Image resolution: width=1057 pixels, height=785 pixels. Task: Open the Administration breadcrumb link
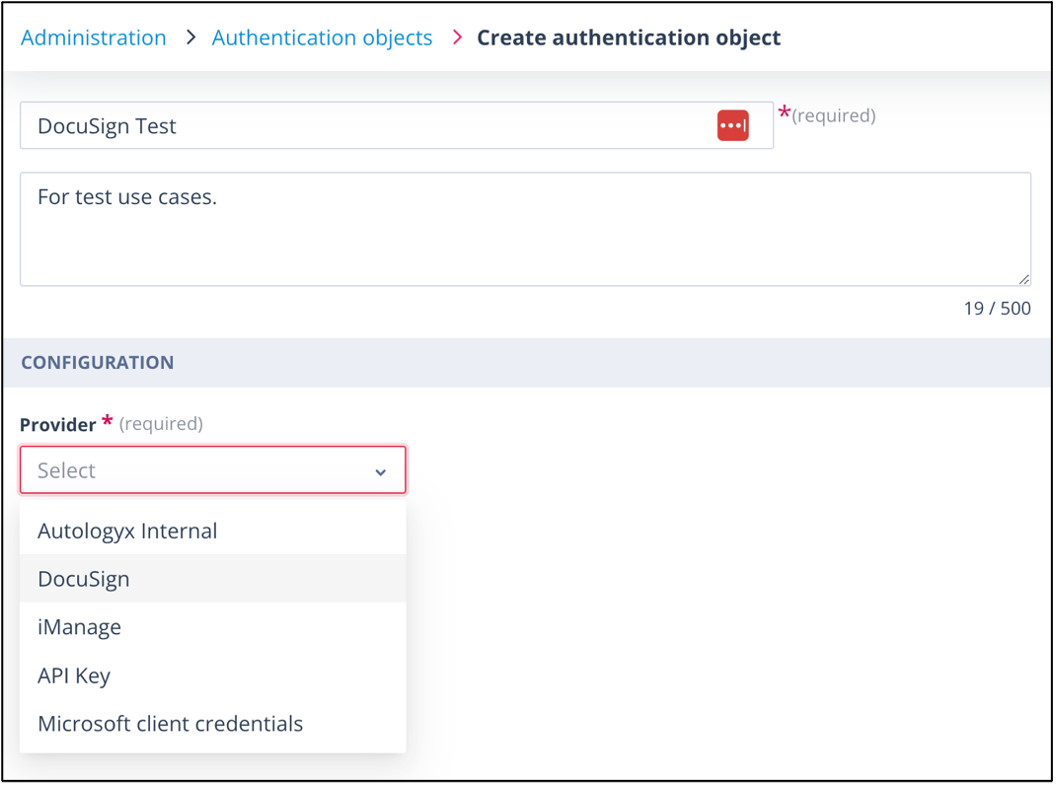[93, 38]
